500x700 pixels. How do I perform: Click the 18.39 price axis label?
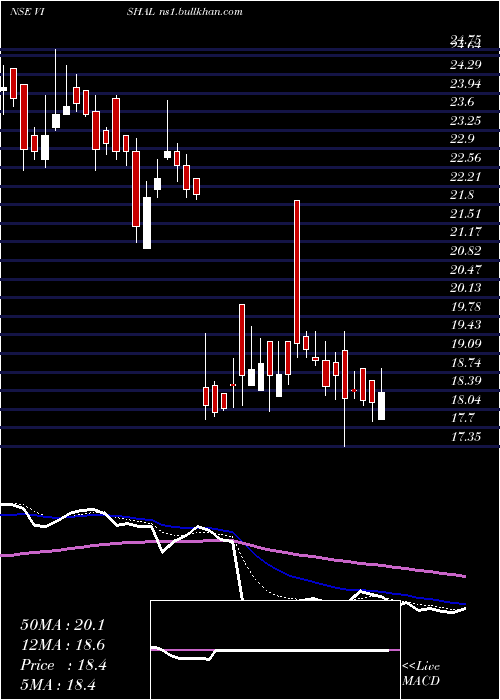[465, 381]
